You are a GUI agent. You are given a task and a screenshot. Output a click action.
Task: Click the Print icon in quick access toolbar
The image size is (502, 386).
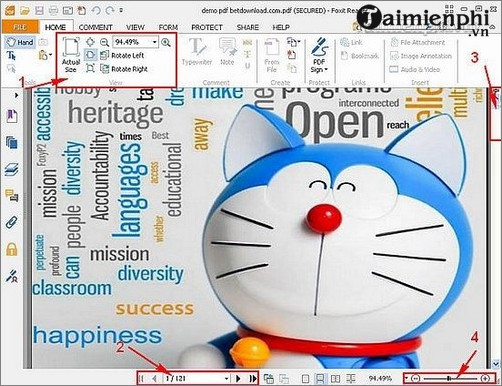point(53,11)
